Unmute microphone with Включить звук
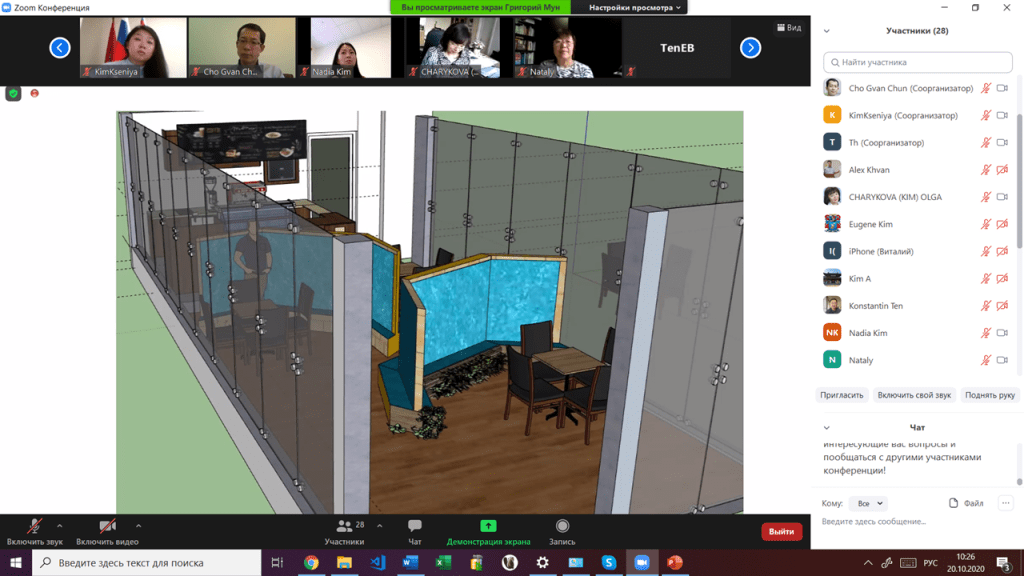Screen dimensions: 1024x576 coord(34,531)
